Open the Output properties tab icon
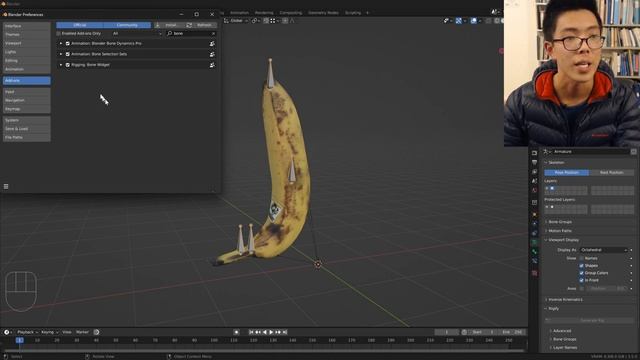 (x=535, y=162)
